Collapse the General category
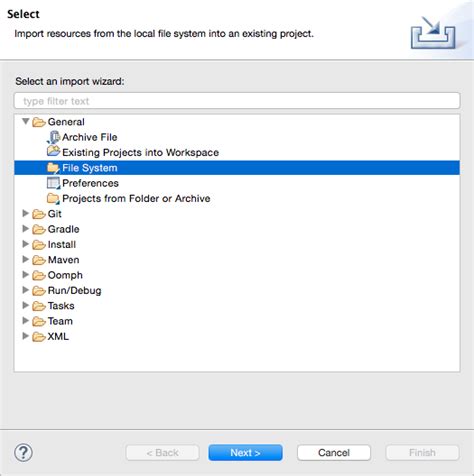This screenshot has width=474, height=476. [26, 121]
